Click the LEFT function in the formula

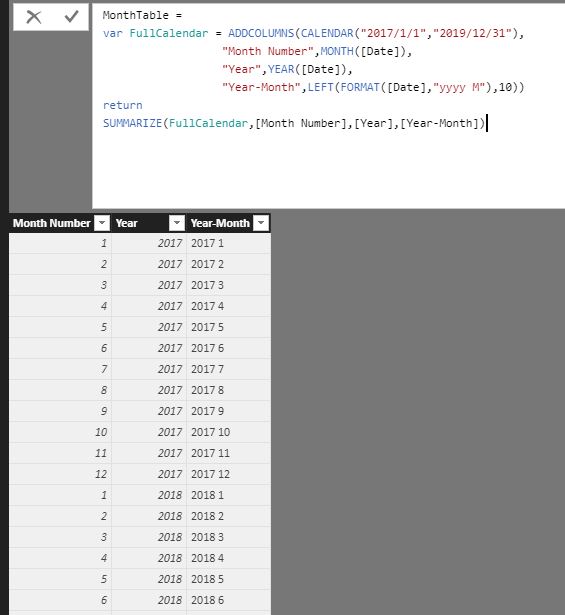[x=320, y=87]
